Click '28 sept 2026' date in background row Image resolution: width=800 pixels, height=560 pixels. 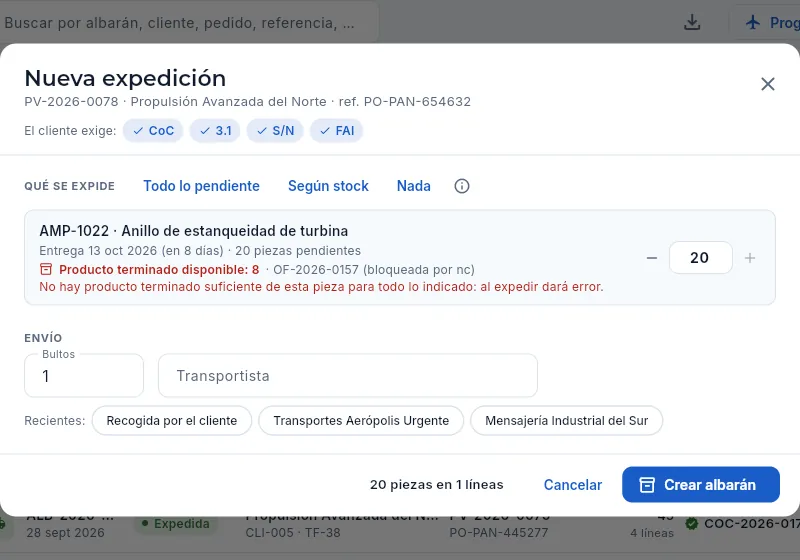(65, 533)
